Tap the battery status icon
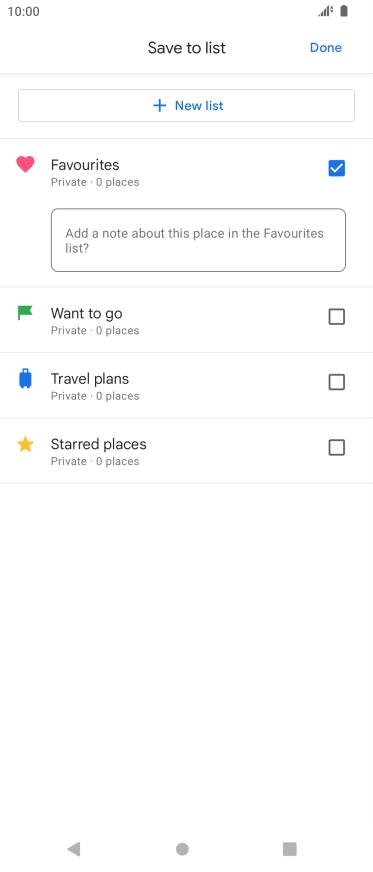The height and width of the screenshot is (872, 373). click(x=344, y=11)
